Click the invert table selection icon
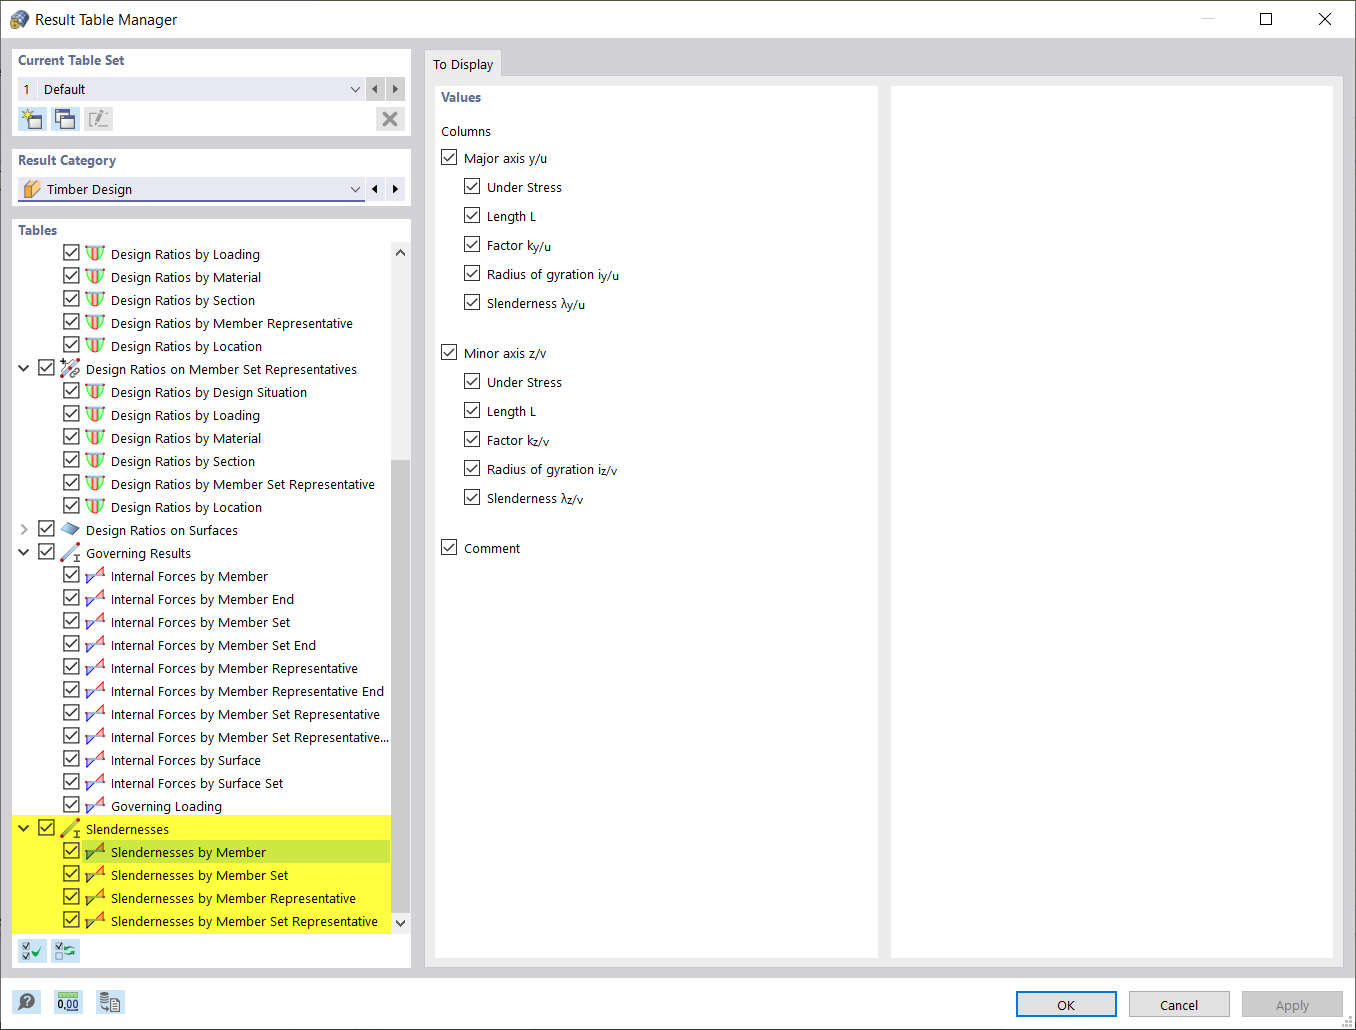The height and width of the screenshot is (1030, 1356). pyautogui.click(x=66, y=951)
